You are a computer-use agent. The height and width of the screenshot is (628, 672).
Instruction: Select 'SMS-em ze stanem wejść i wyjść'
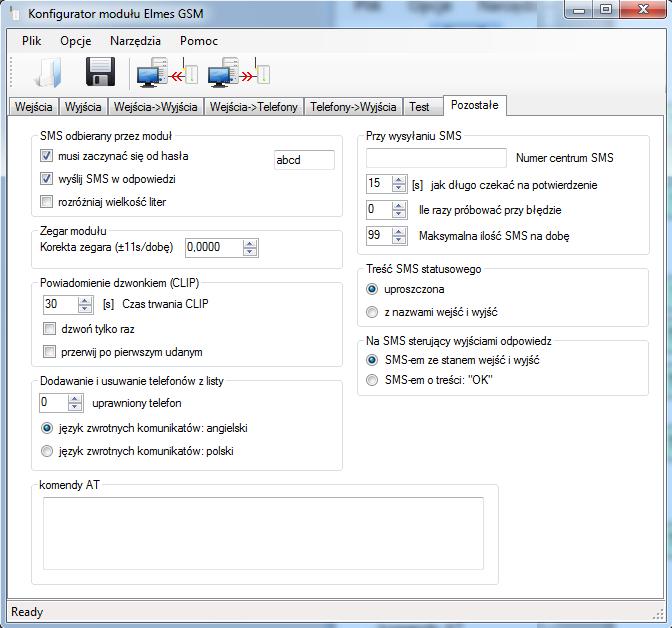pos(372,360)
